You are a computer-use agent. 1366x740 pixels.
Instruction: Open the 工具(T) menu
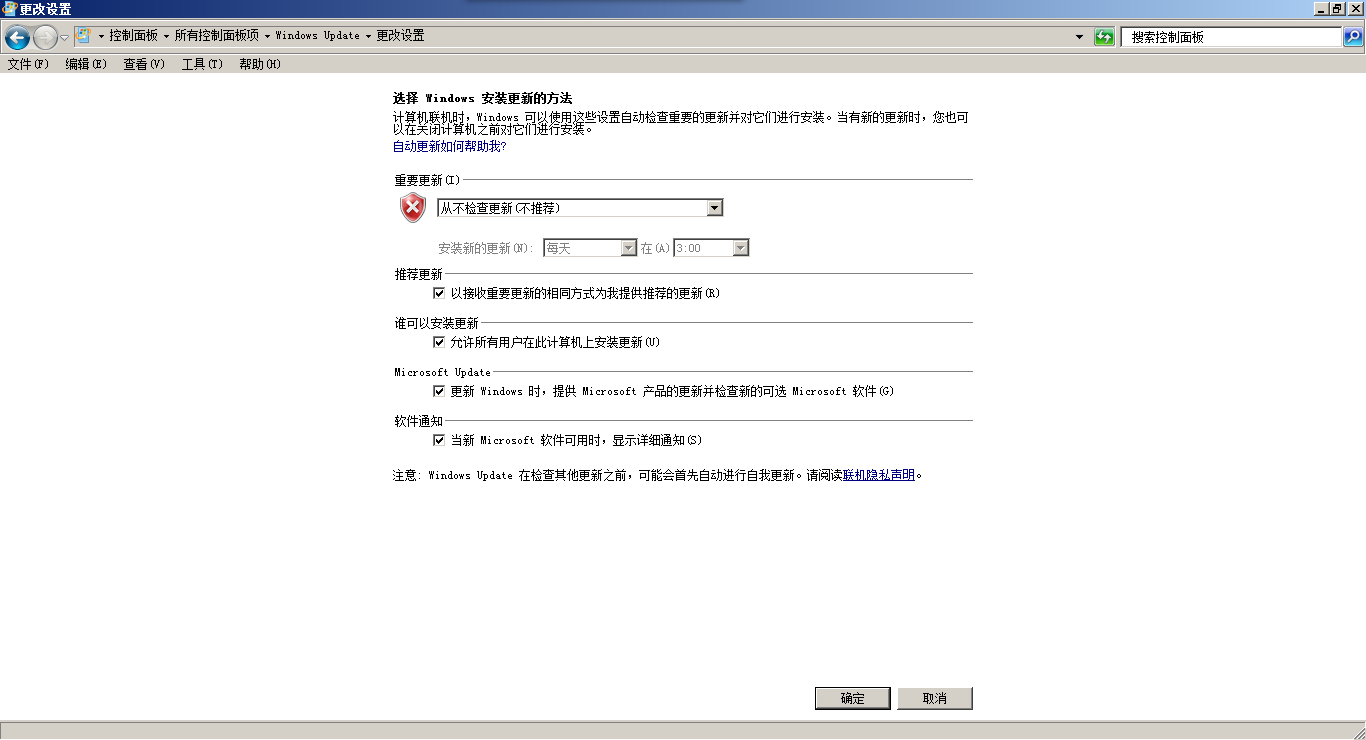pos(202,64)
